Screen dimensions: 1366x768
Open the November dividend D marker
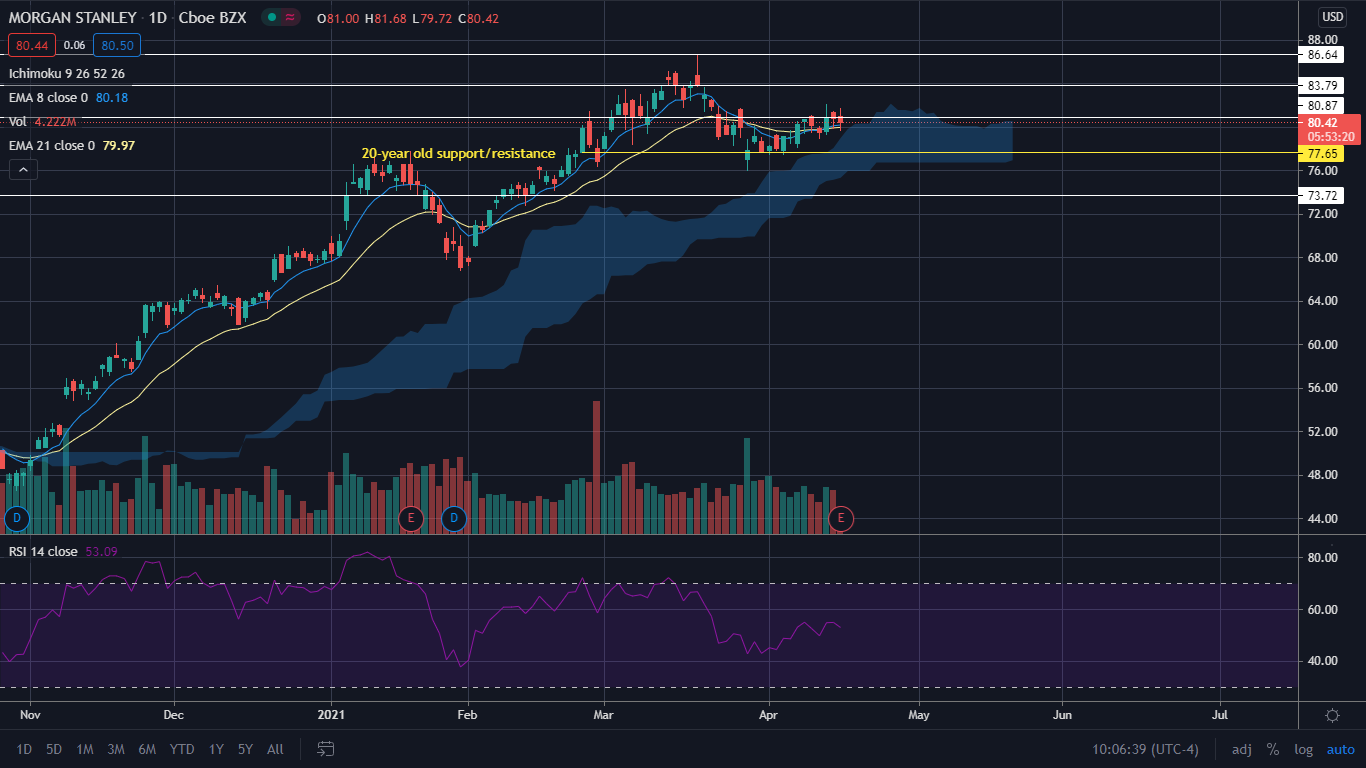(16, 518)
